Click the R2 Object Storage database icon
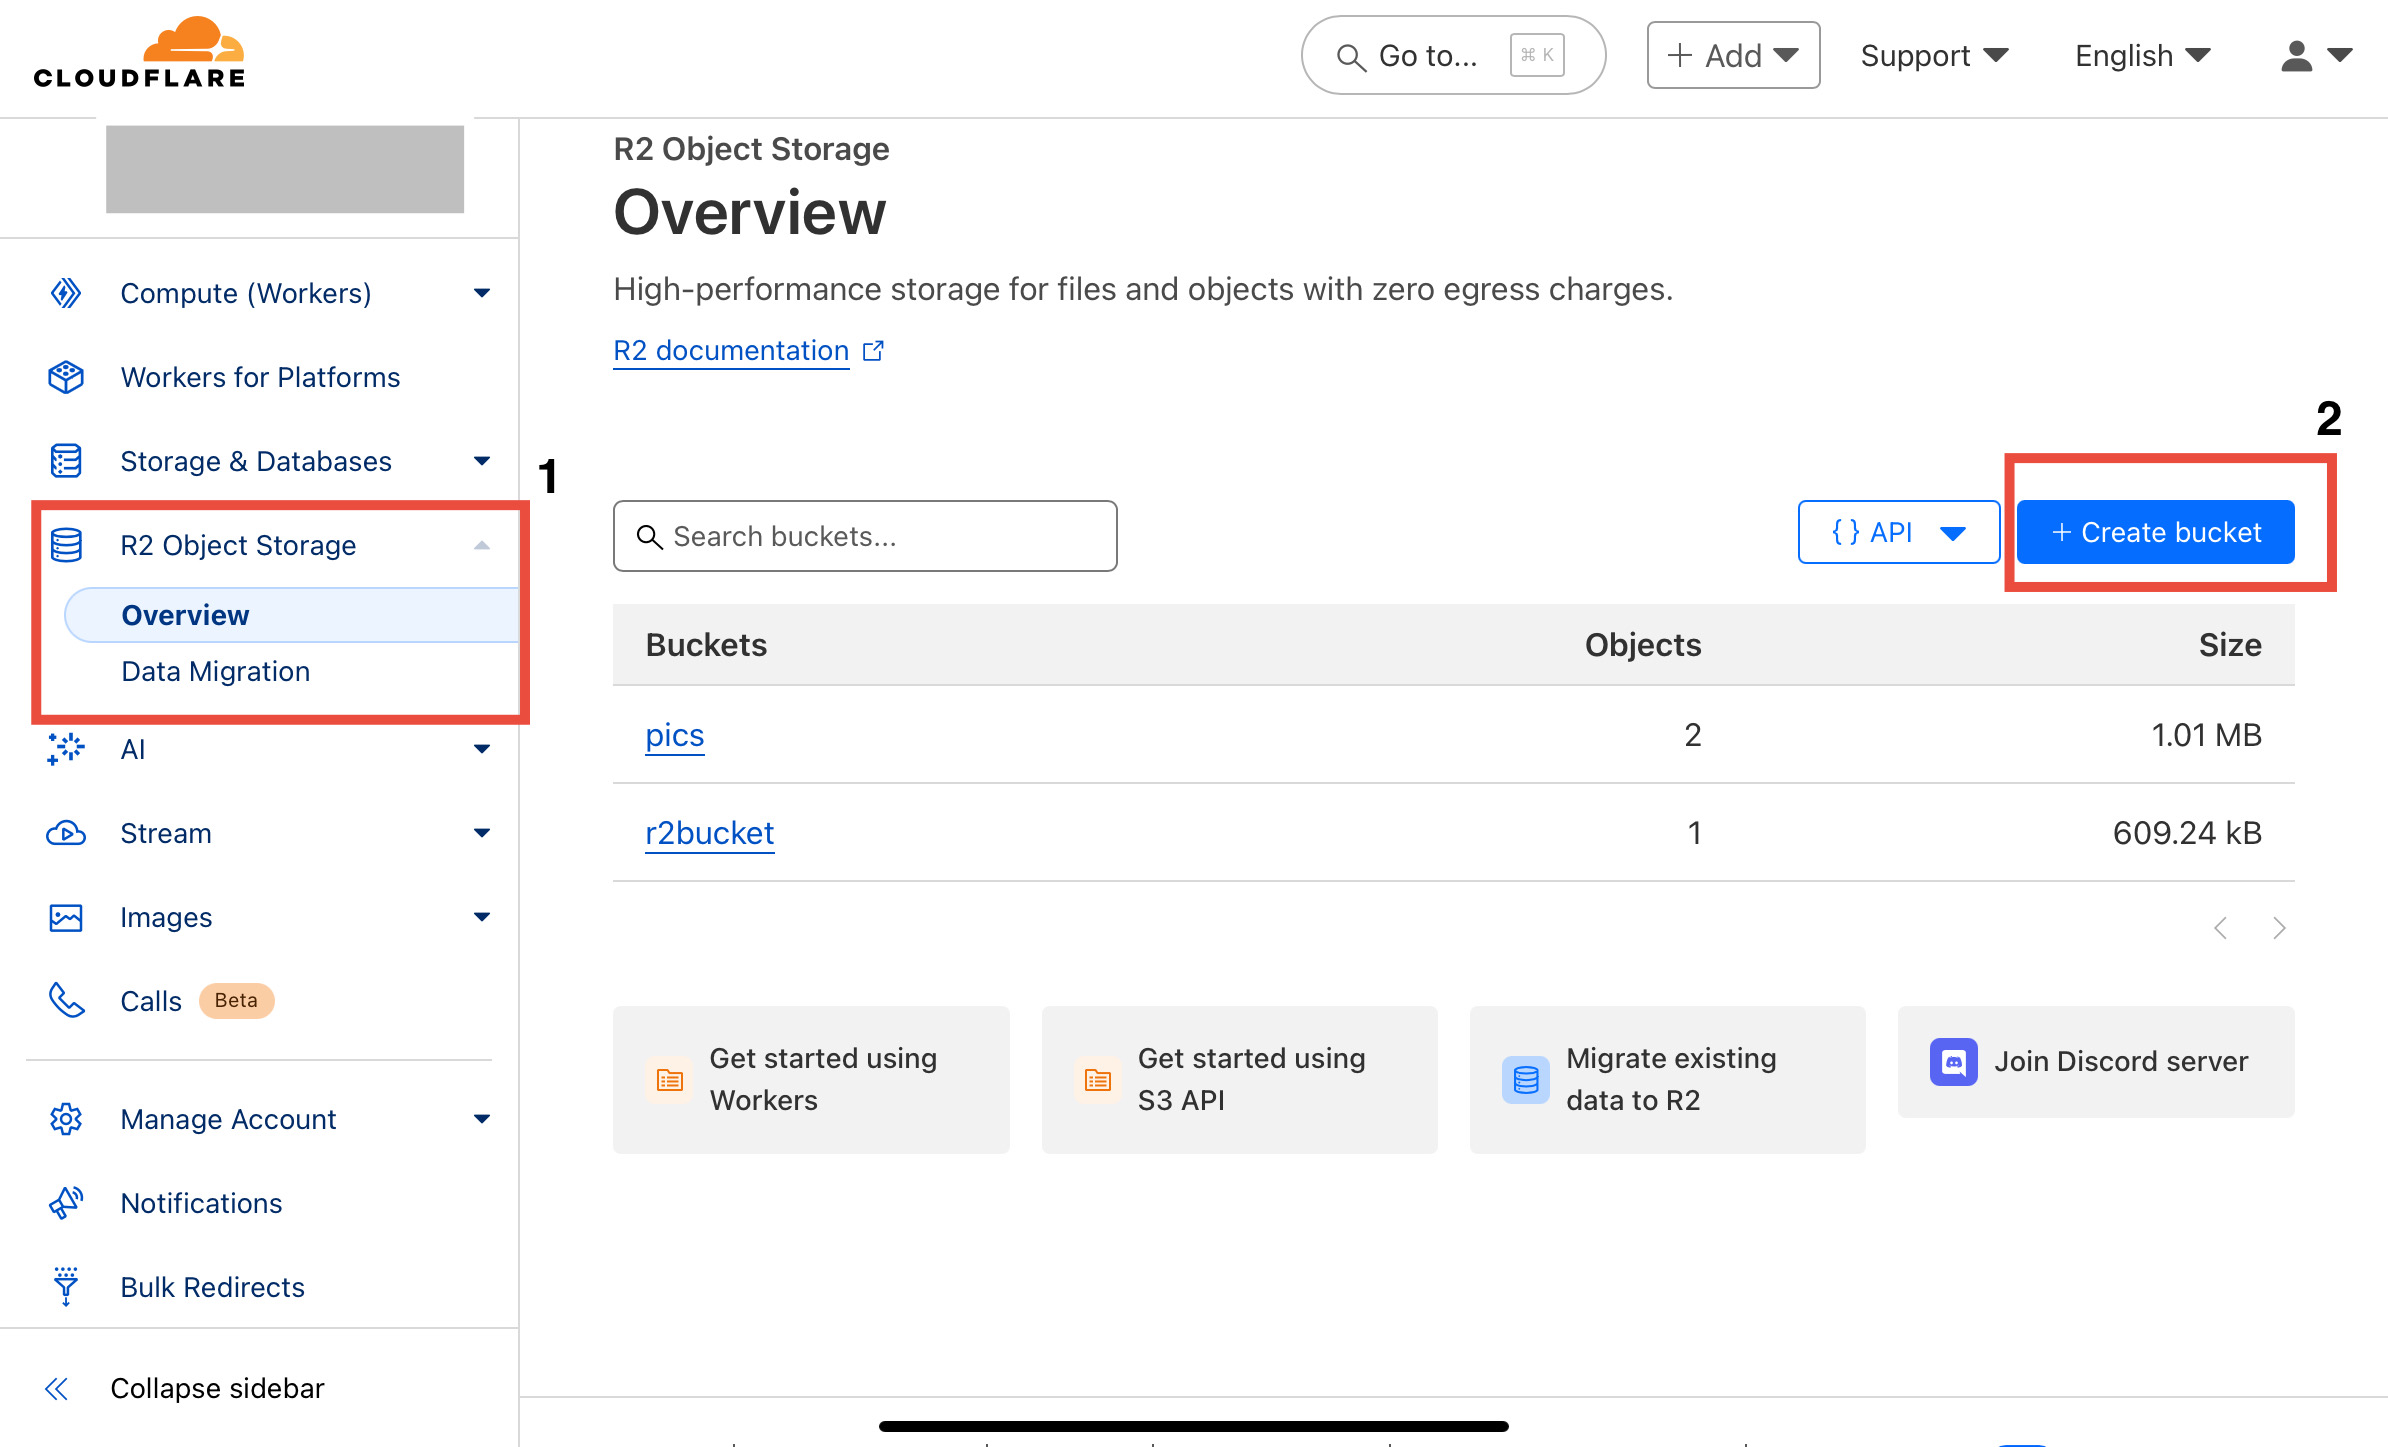Viewport: 2388px width, 1447px height. (66, 545)
